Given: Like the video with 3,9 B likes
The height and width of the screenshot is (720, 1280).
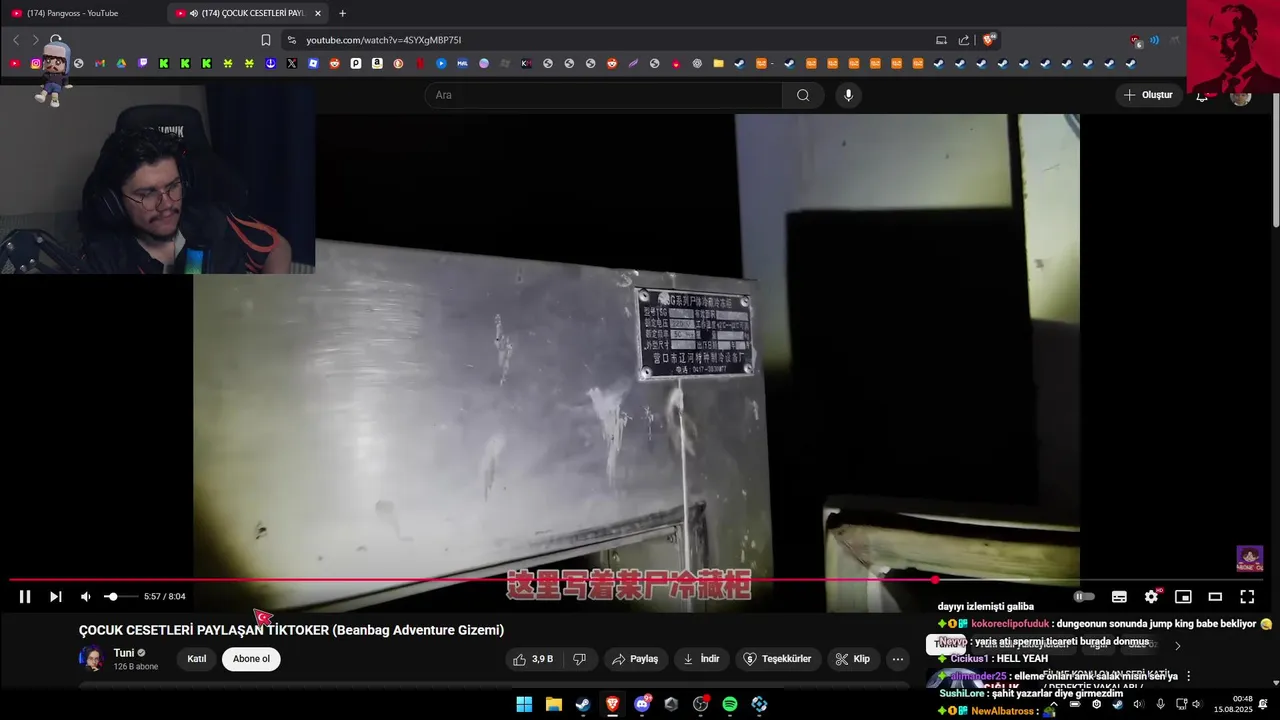Looking at the screenshot, I should pos(535,659).
